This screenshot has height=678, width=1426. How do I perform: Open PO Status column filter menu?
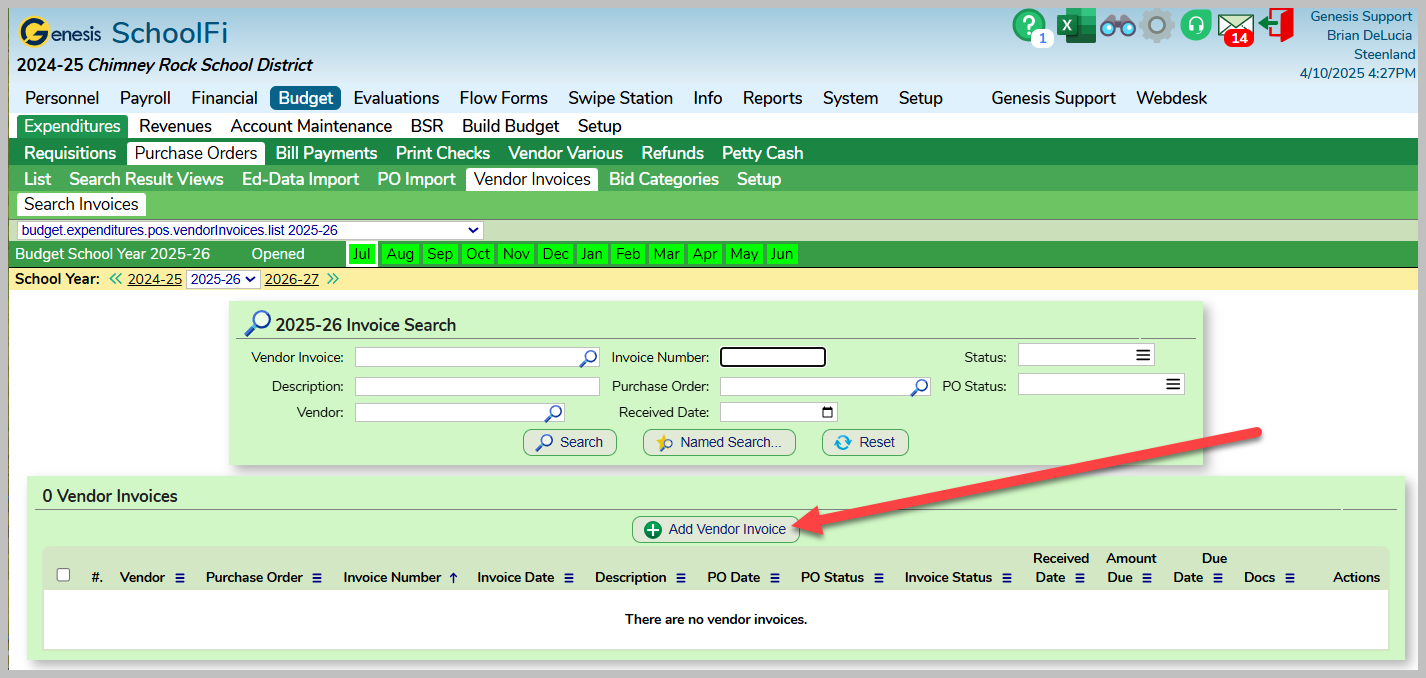879,578
